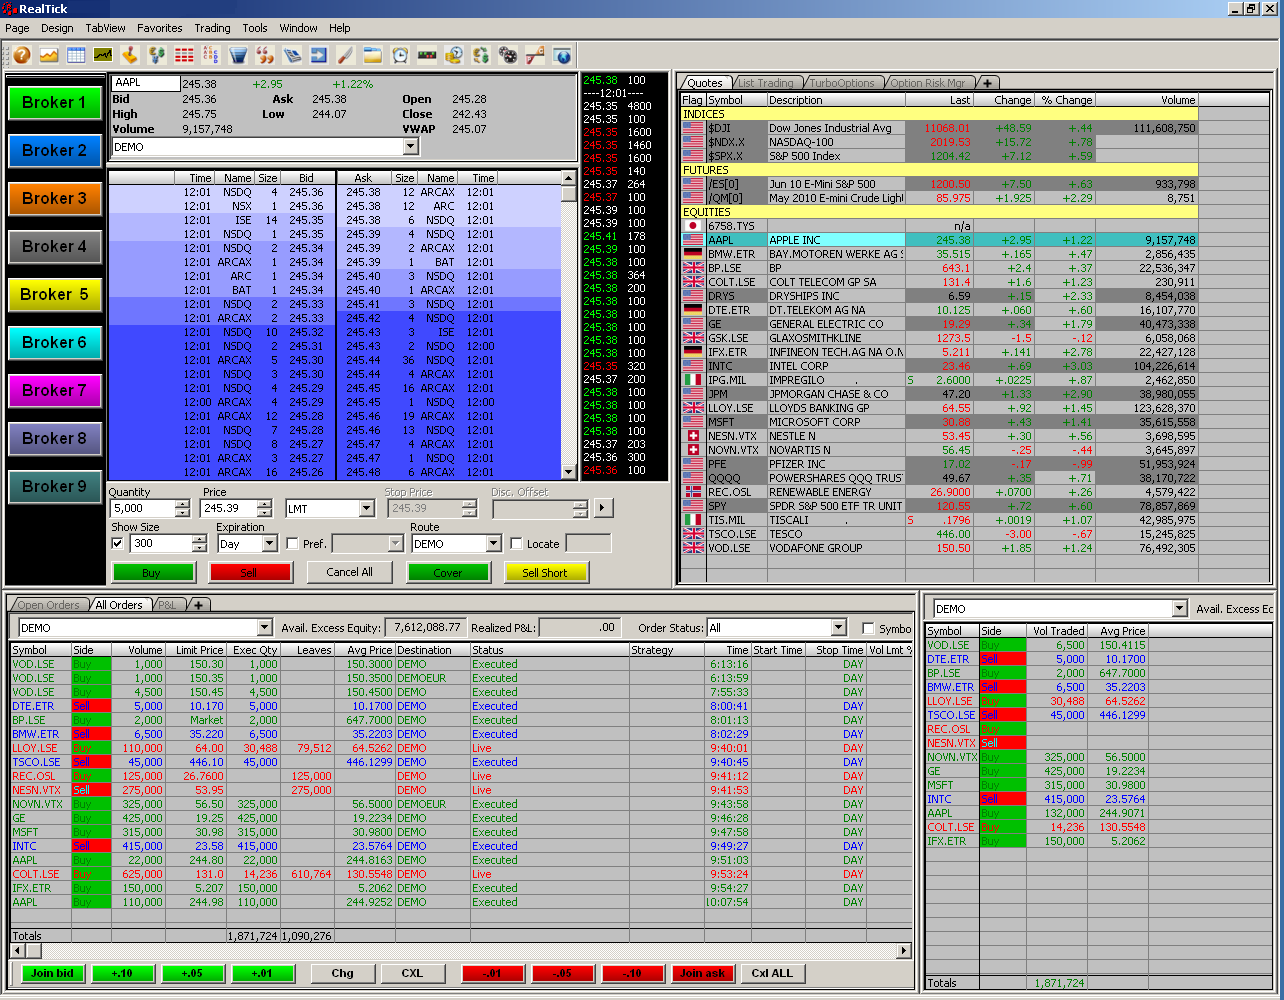Open the Trading menu
Image resolution: width=1284 pixels, height=1000 pixels.
pyautogui.click(x=212, y=28)
